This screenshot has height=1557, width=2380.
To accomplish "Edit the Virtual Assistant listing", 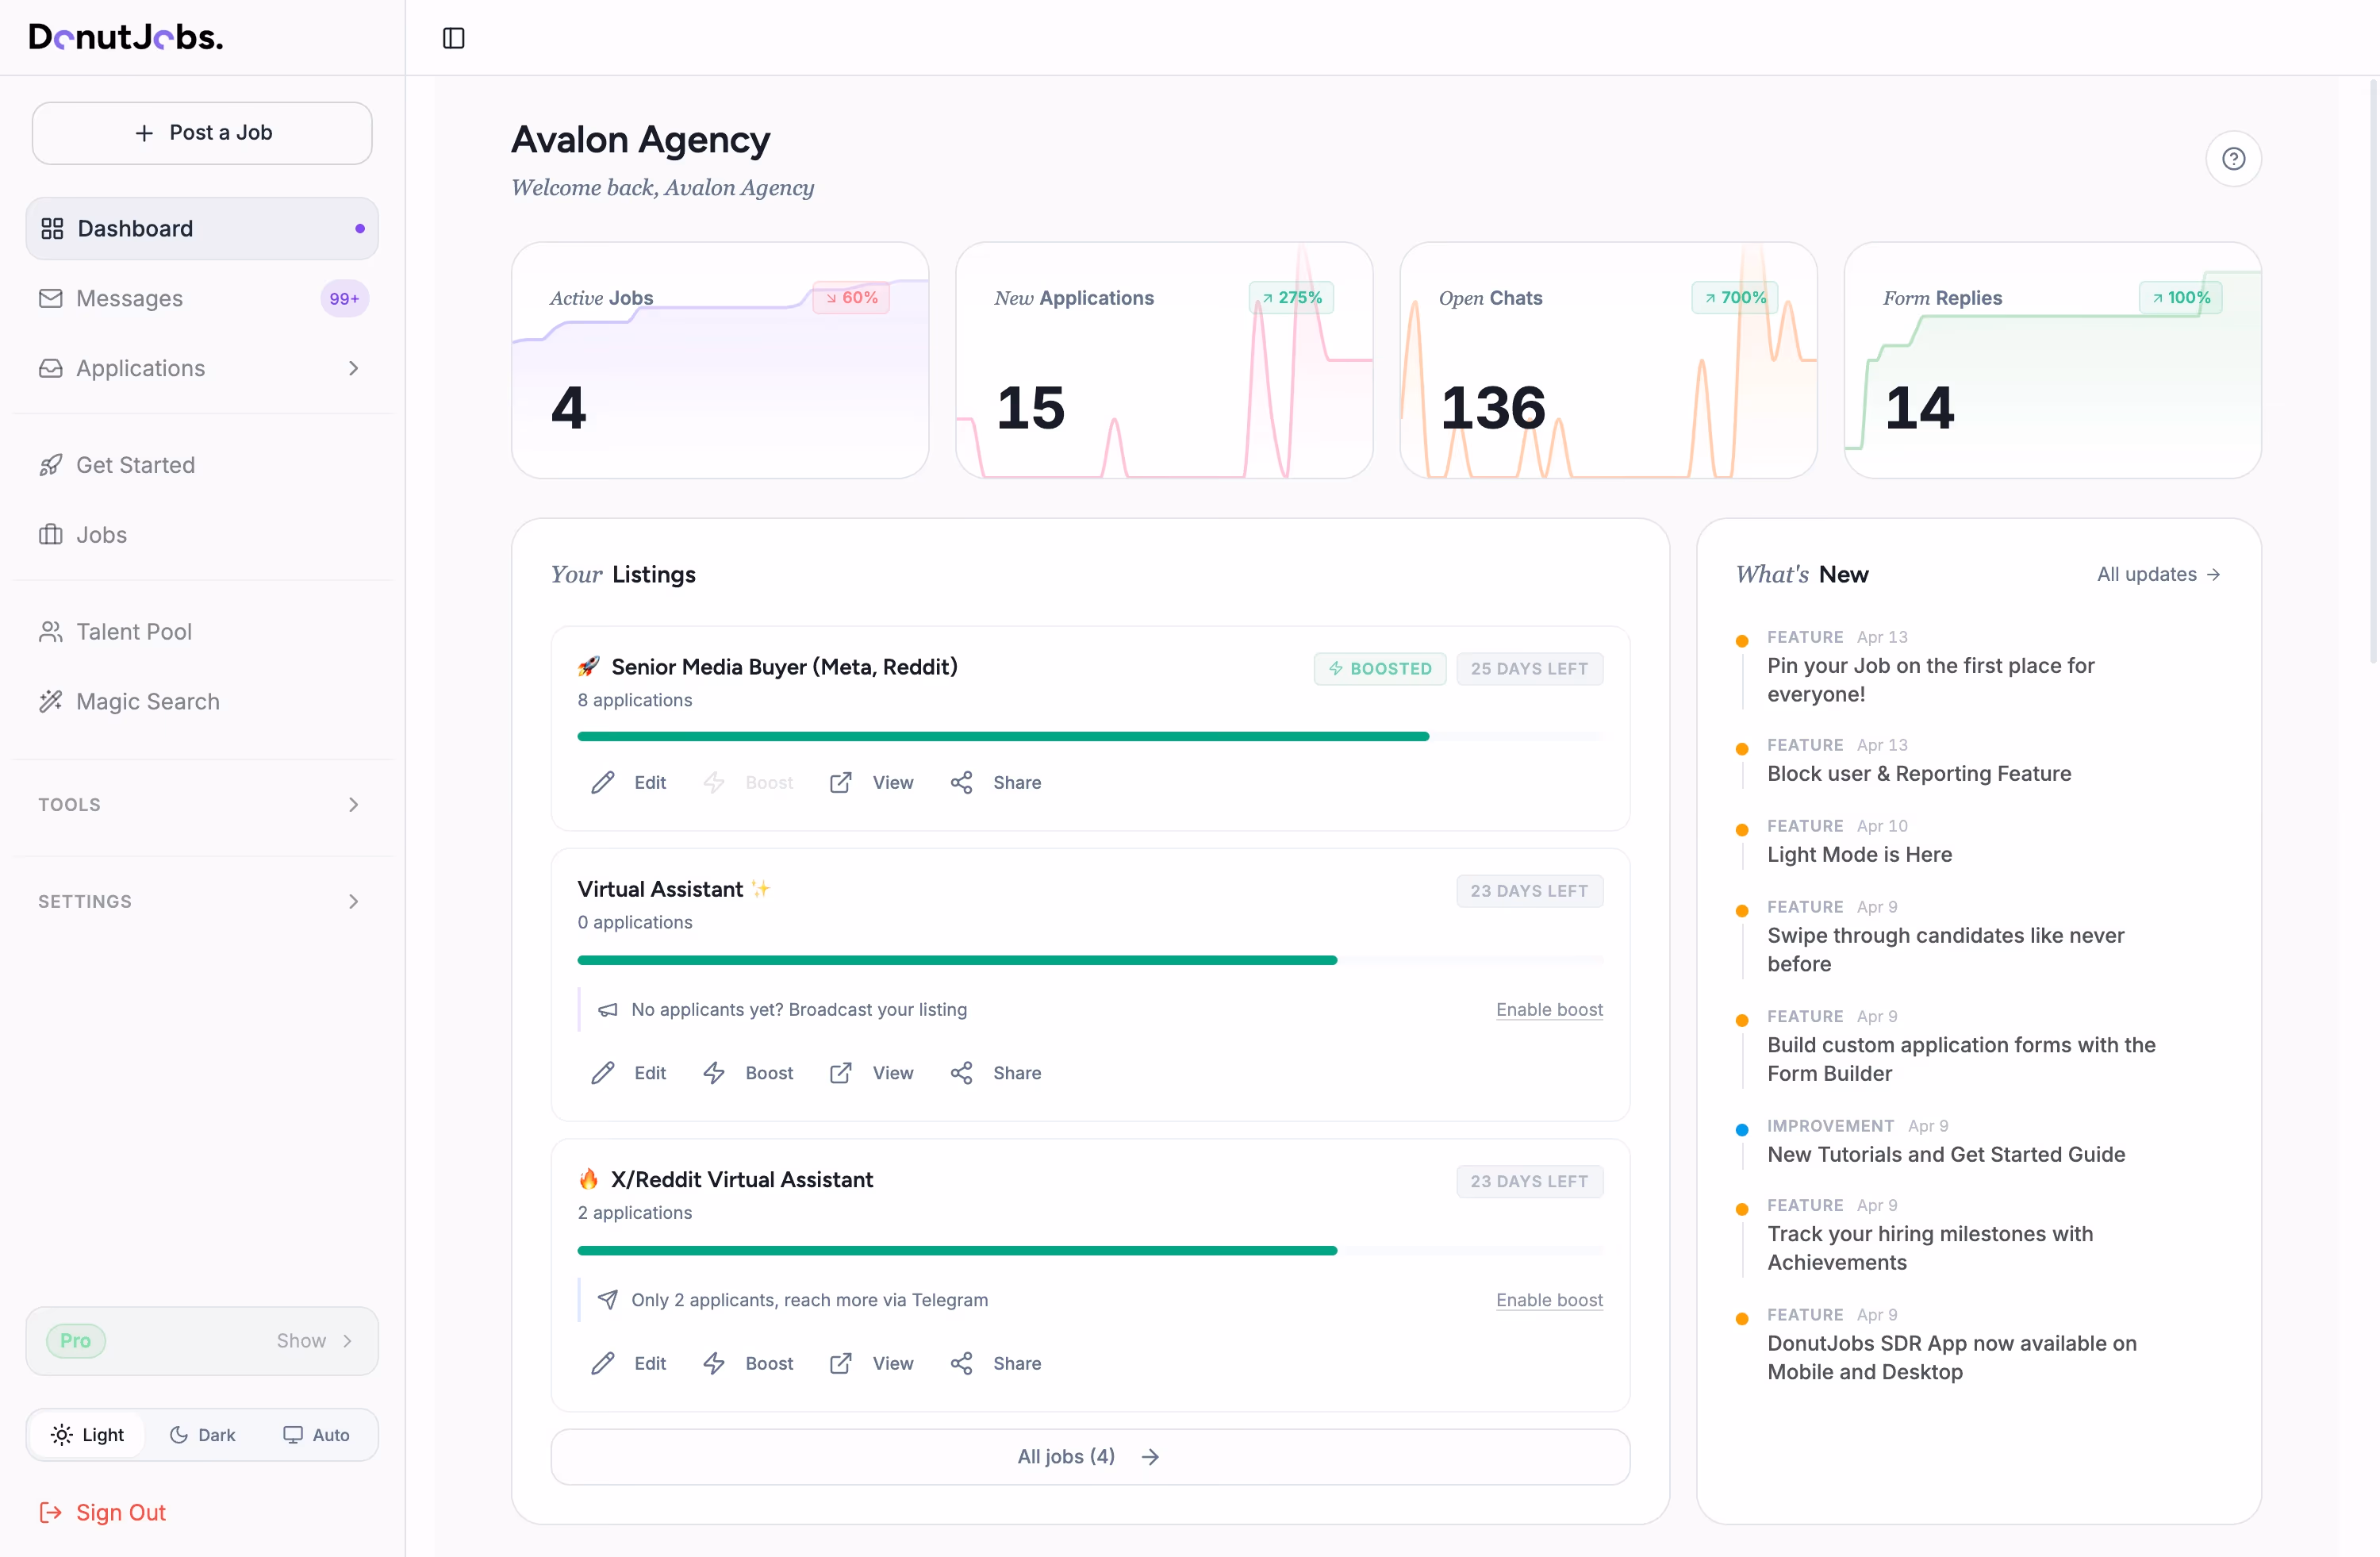I will point(629,1072).
